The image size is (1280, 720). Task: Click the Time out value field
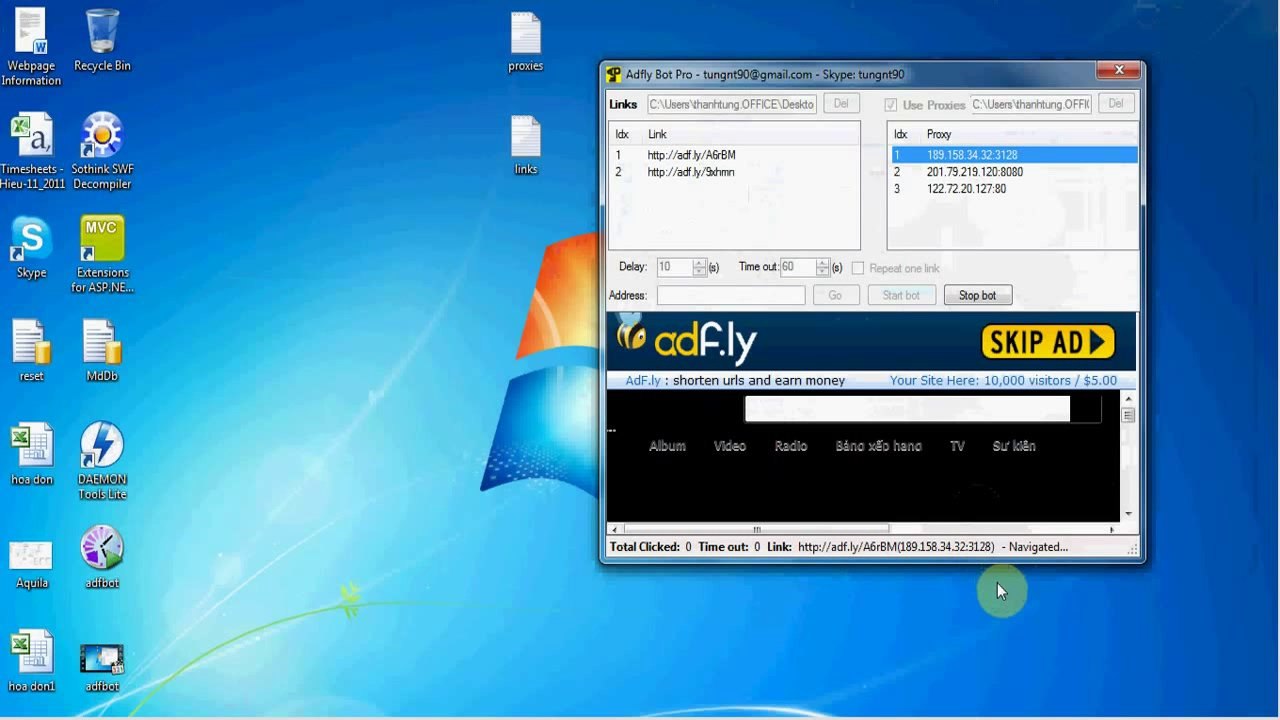click(798, 267)
